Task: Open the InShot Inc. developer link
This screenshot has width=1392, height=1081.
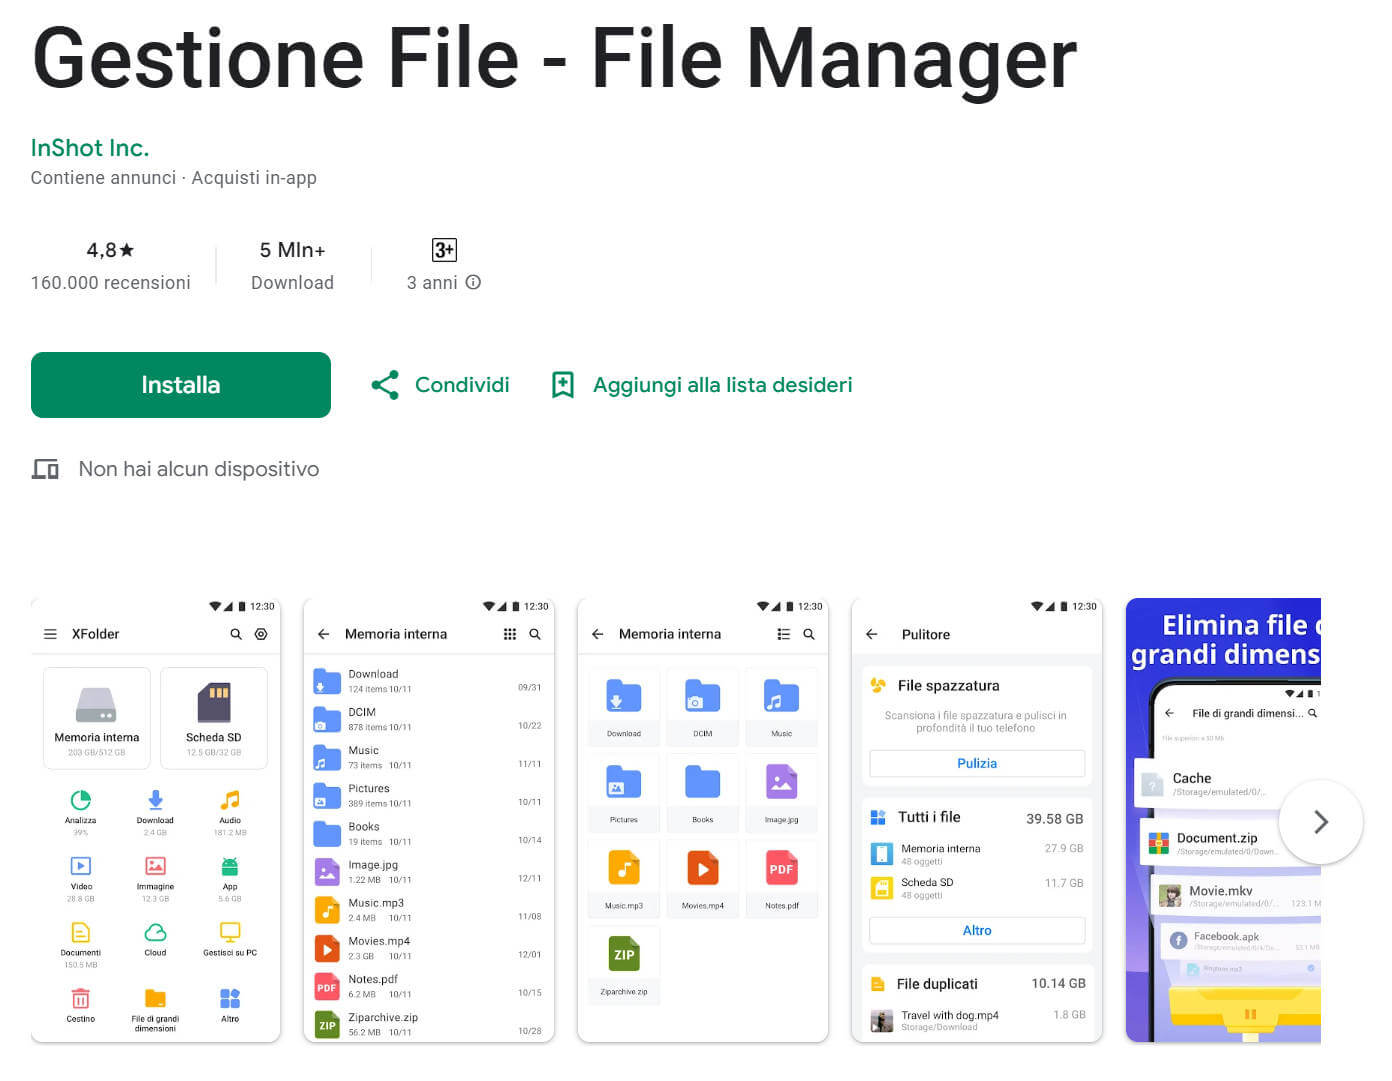Action: 90,147
